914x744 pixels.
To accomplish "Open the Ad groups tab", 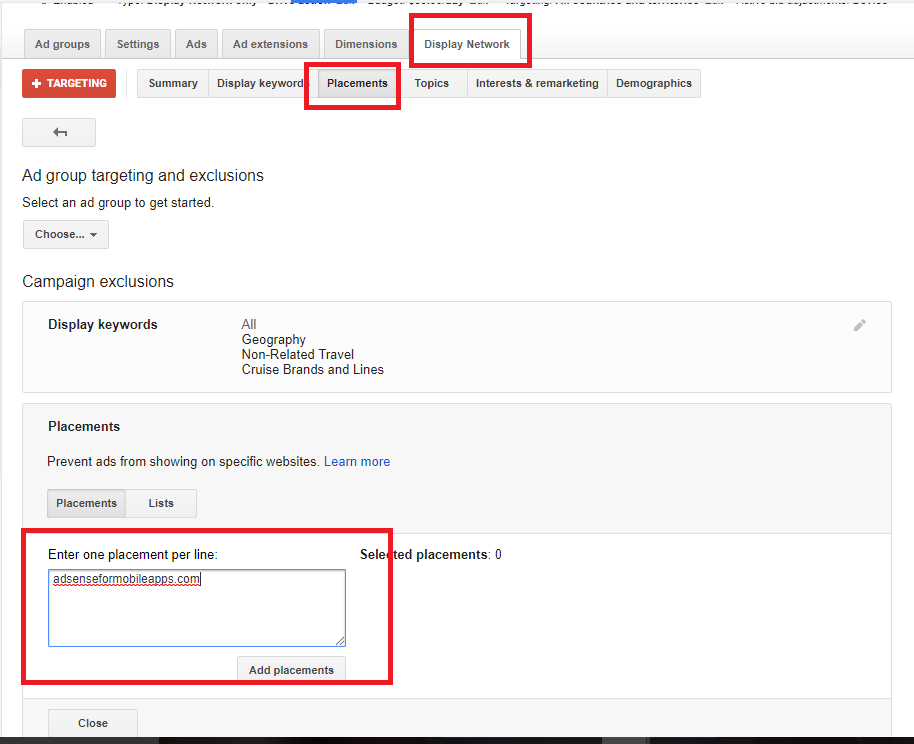I will [x=62, y=44].
